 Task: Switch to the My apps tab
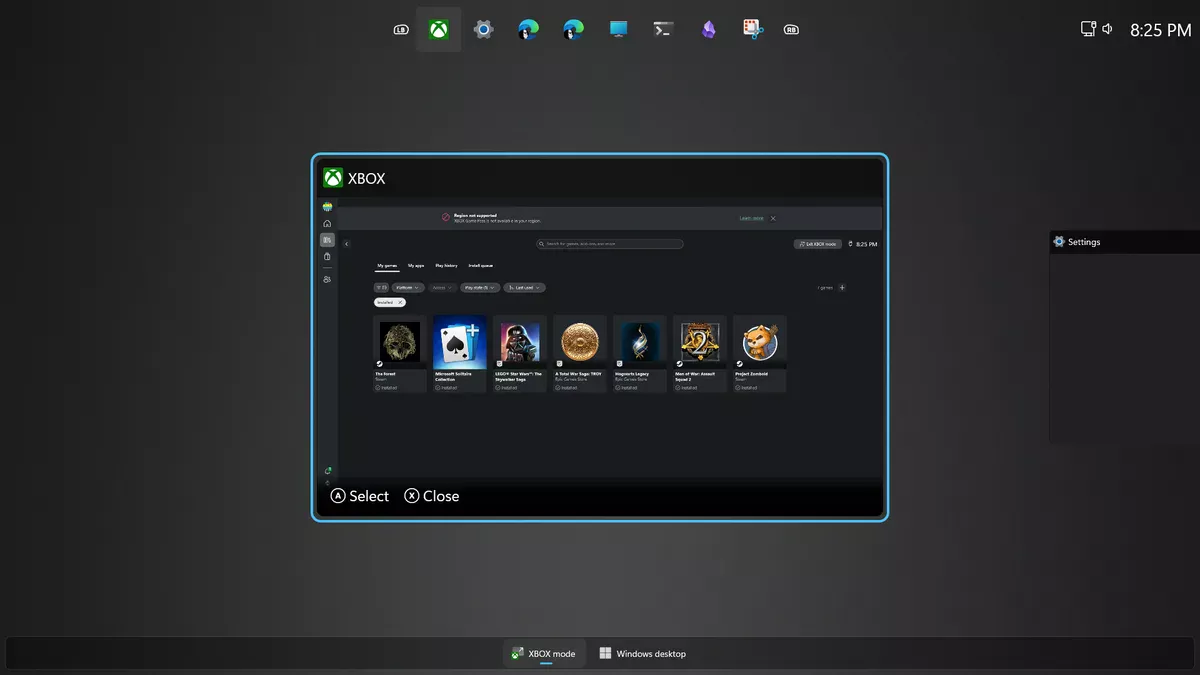click(416, 266)
